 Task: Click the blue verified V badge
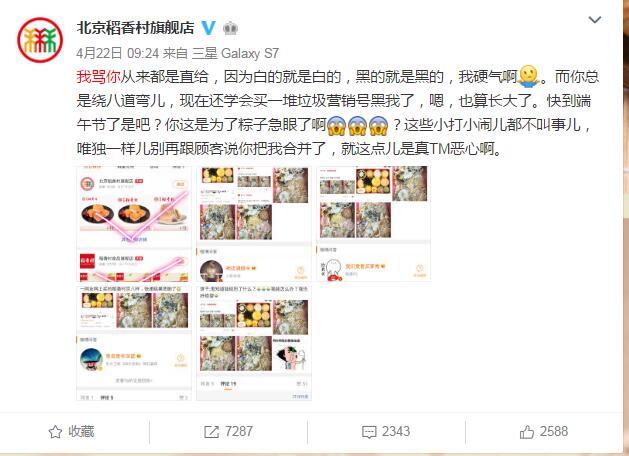pos(208,28)
